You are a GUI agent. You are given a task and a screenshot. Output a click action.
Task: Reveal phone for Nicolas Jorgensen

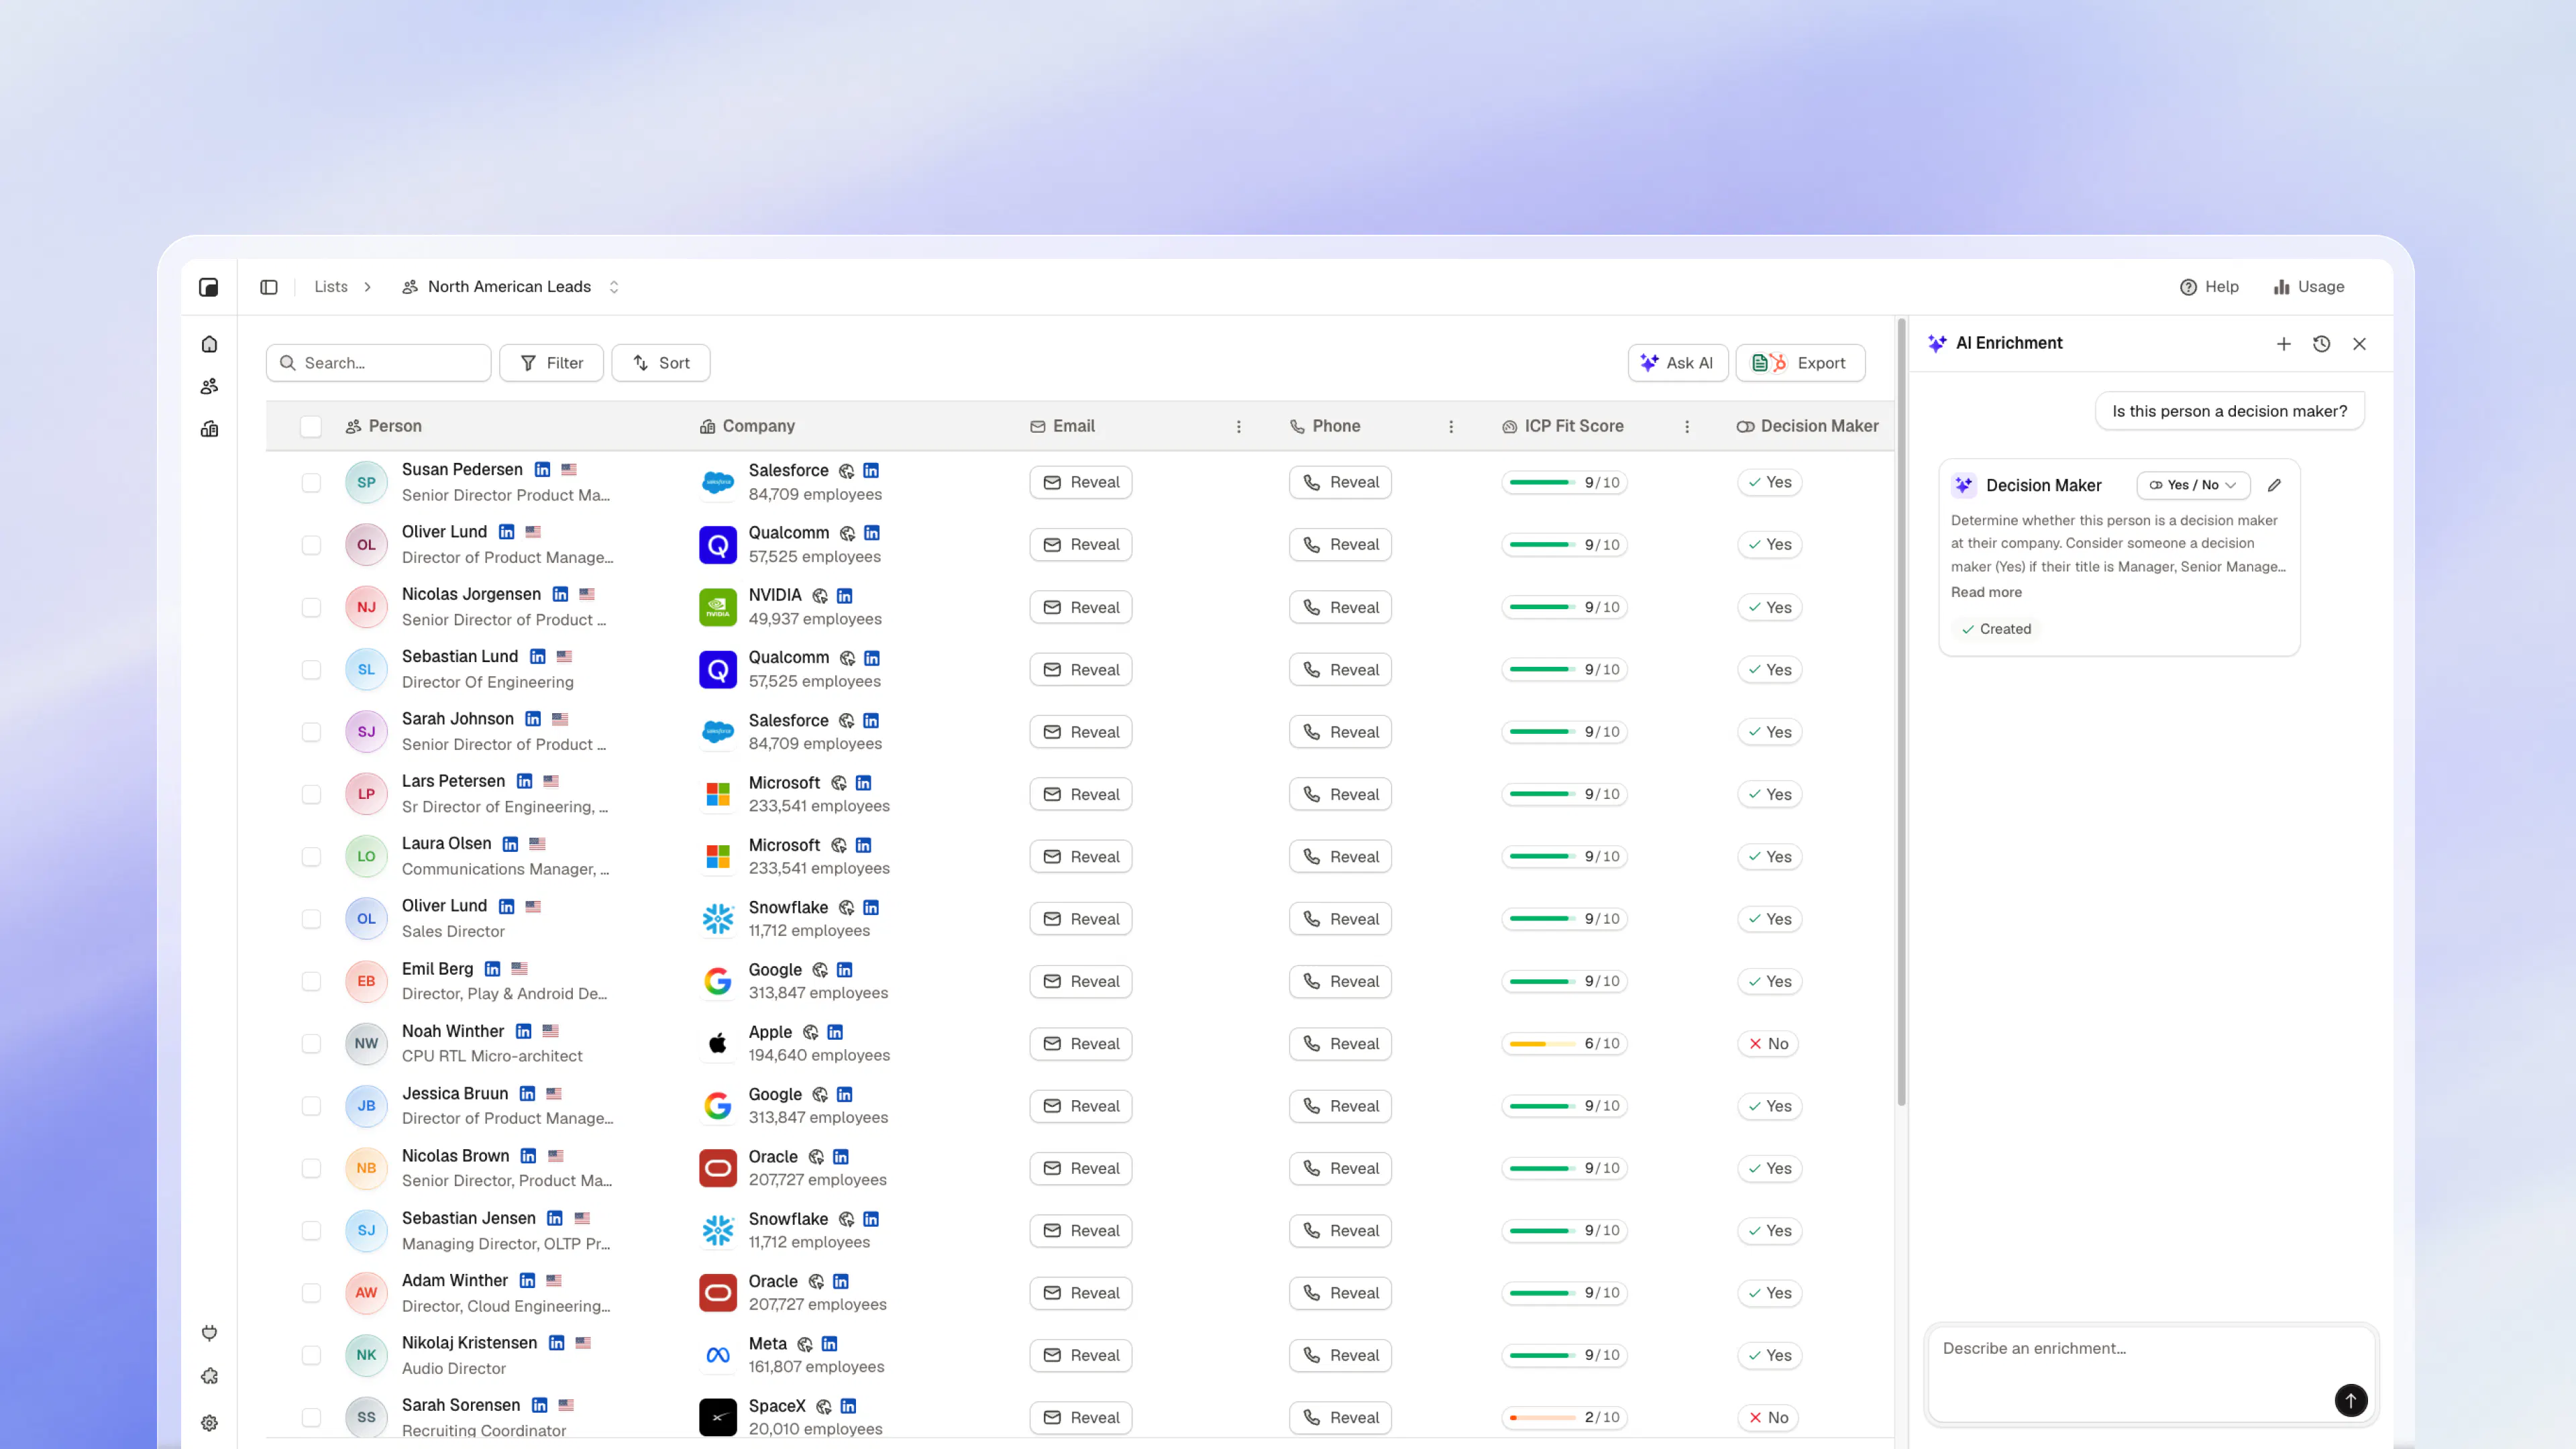pyautogui.click(x=1340, y=608)
